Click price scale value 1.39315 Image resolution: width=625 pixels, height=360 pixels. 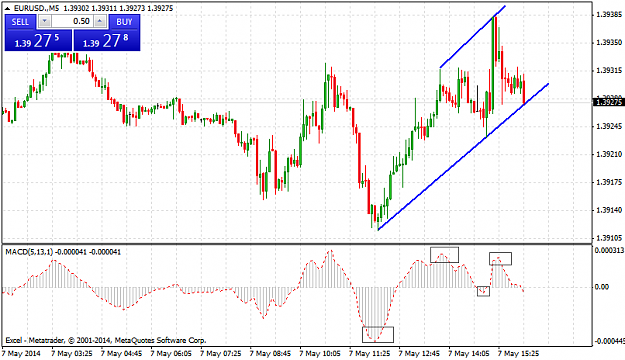[x=609, y=71]
